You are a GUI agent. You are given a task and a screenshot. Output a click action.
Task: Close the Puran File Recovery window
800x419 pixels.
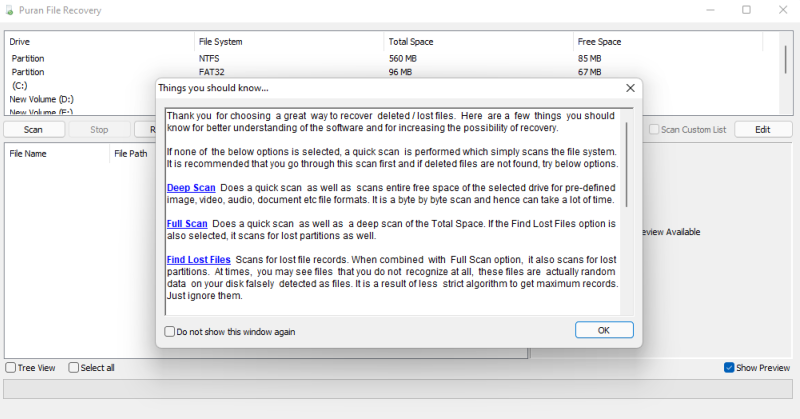[783, 10]
